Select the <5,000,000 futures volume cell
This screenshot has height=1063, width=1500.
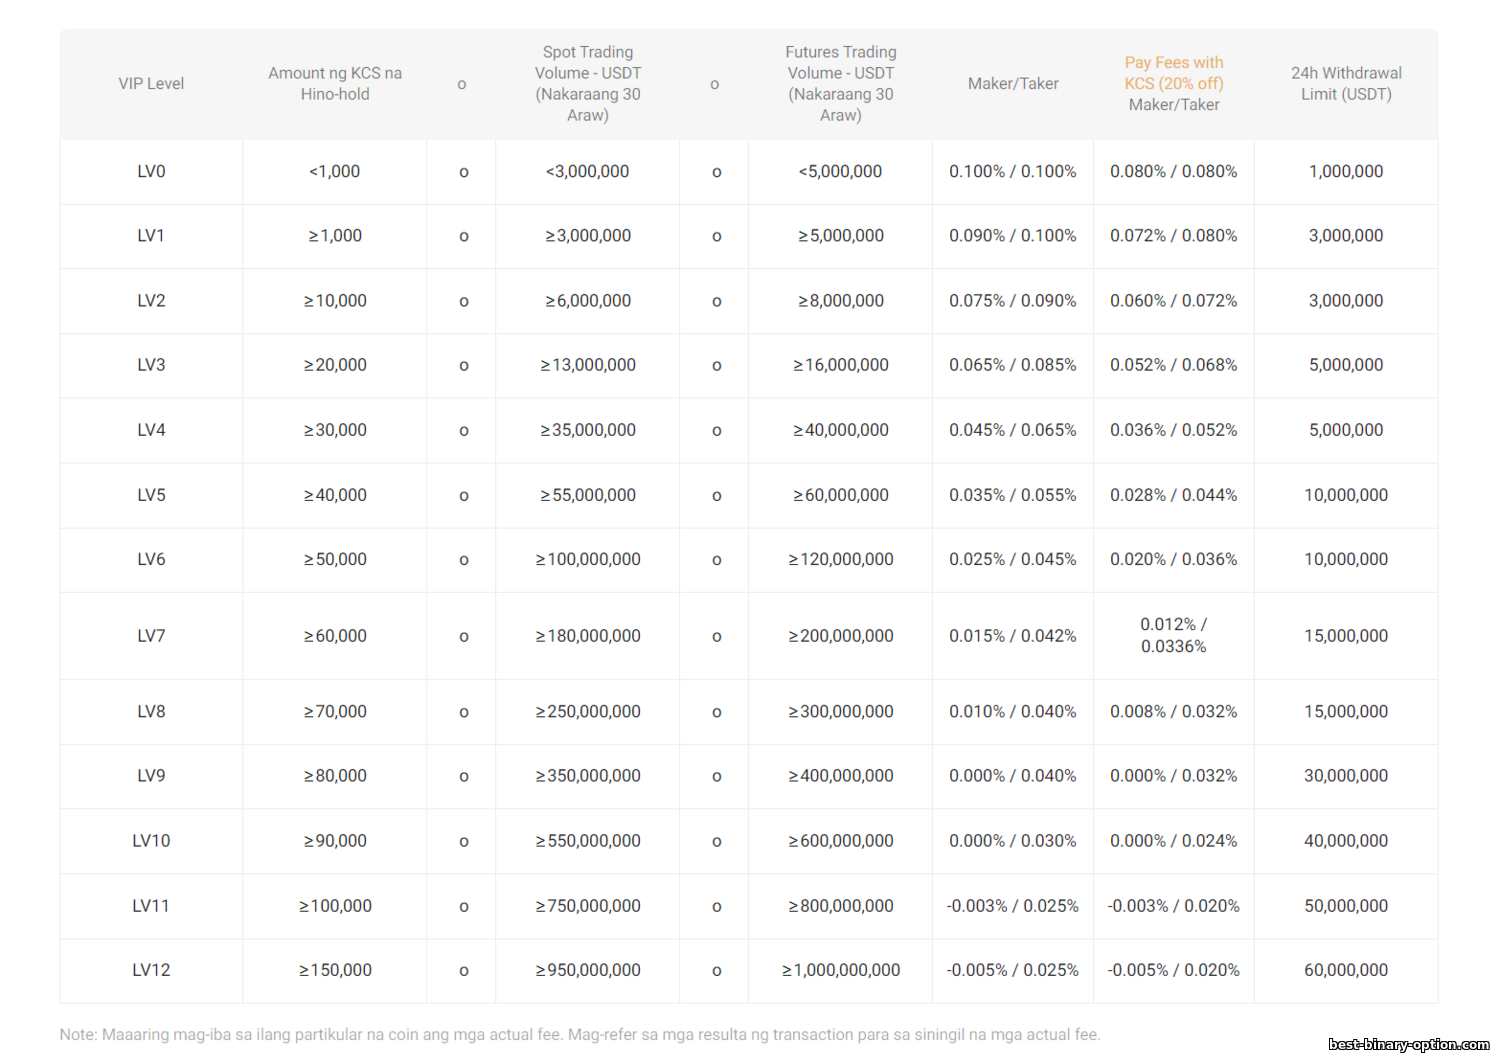tap(841, 171)
